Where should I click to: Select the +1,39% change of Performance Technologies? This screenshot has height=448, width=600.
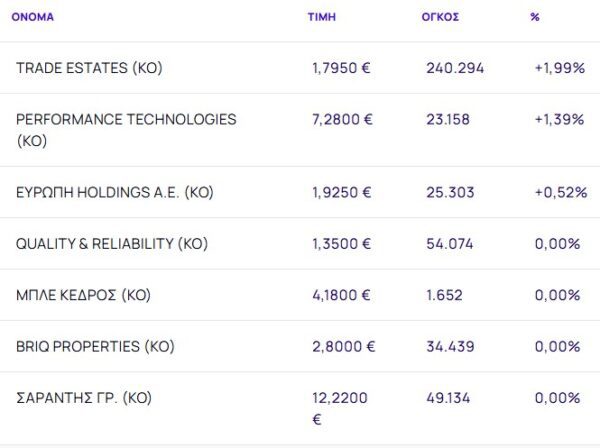point(558,119)
